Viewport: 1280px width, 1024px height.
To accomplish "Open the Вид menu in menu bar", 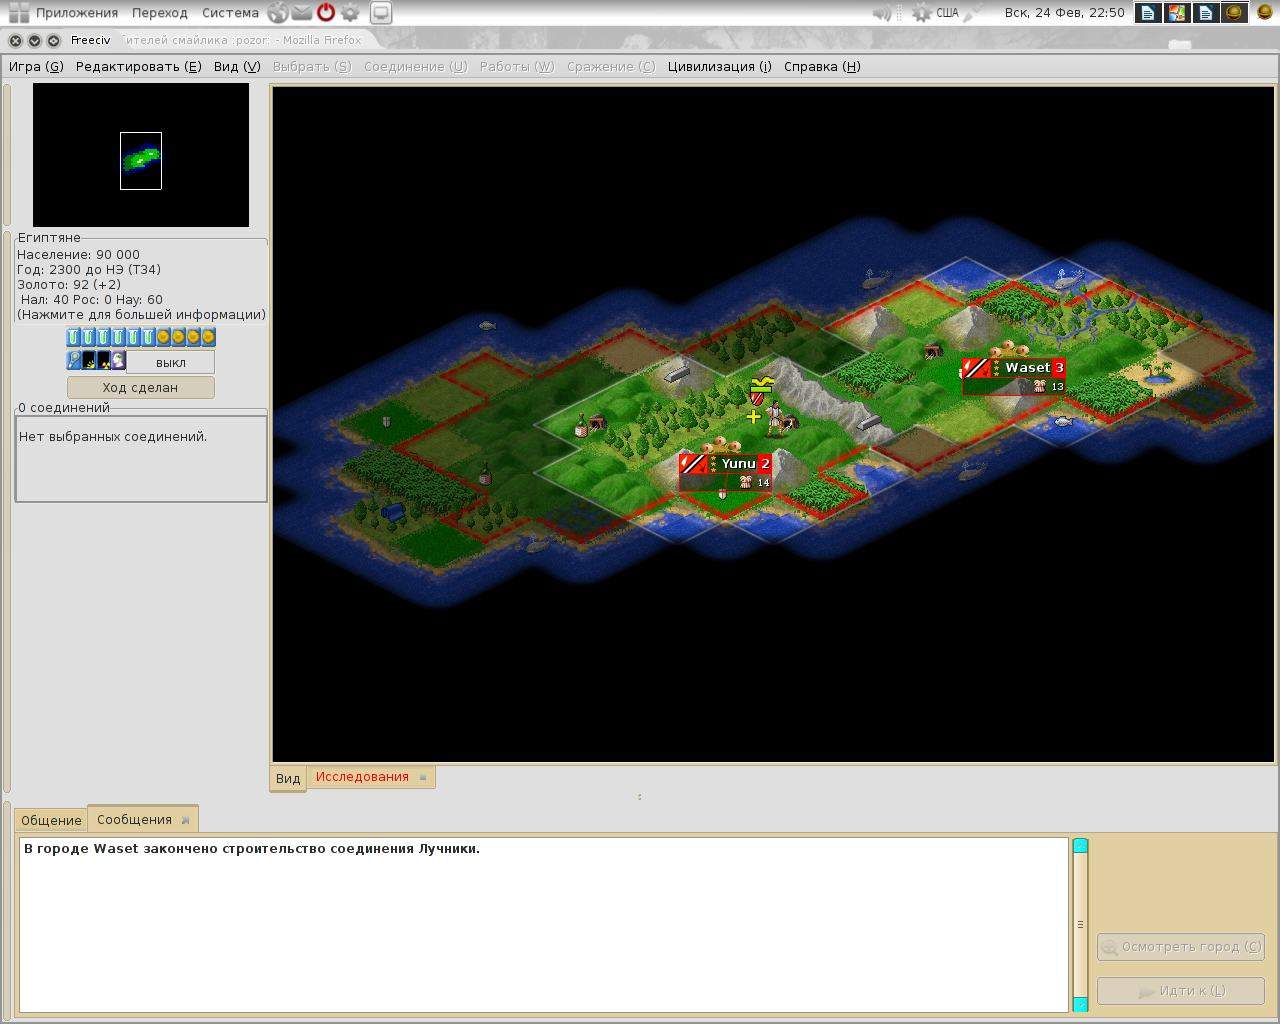I will [237, 67].
